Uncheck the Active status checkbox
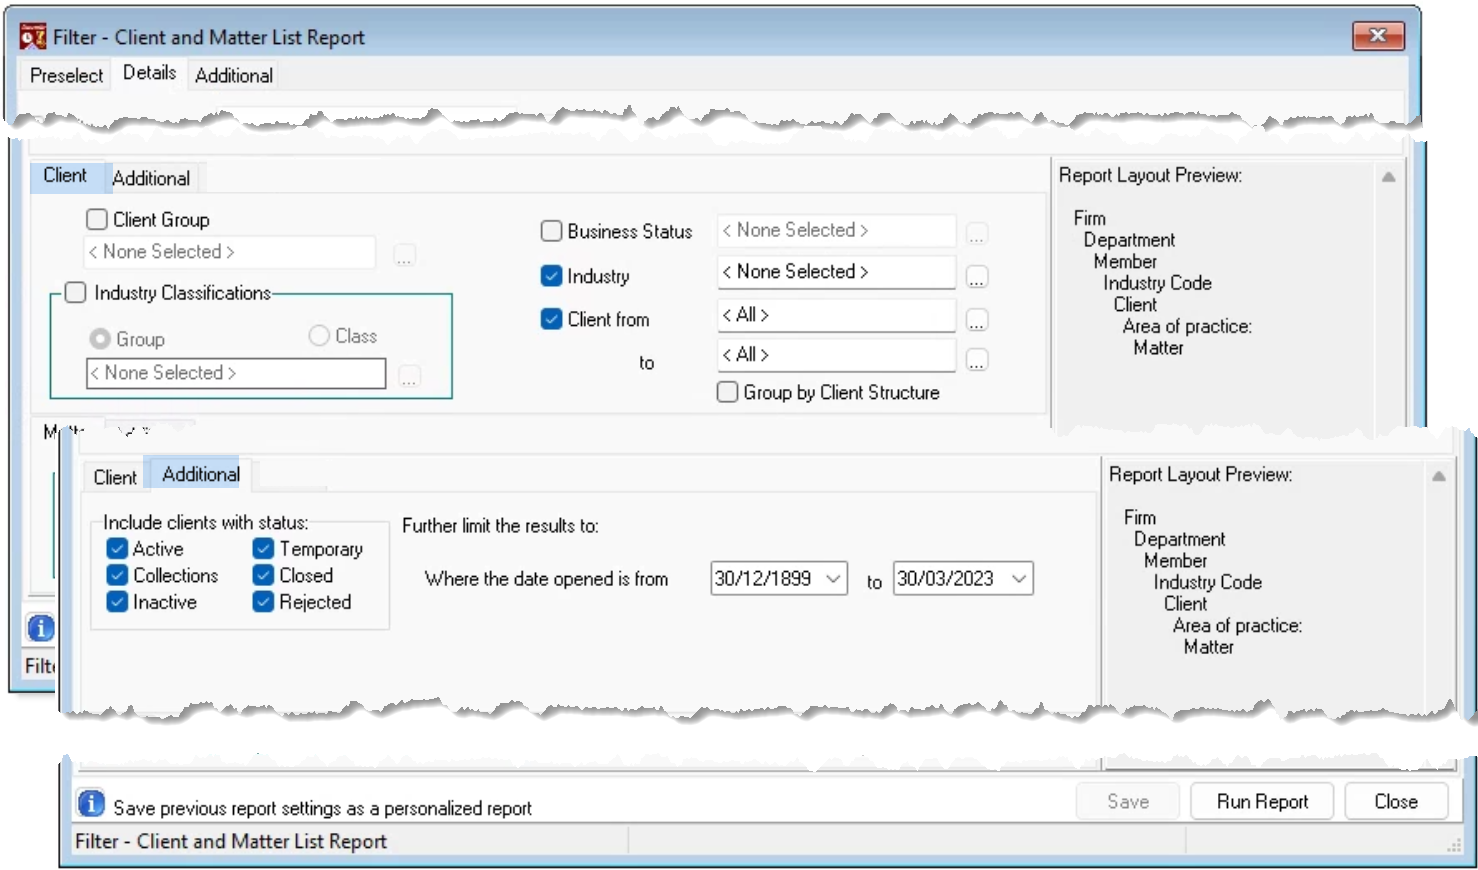Viewport: 1478px width, 870px height. pos(117,549)
